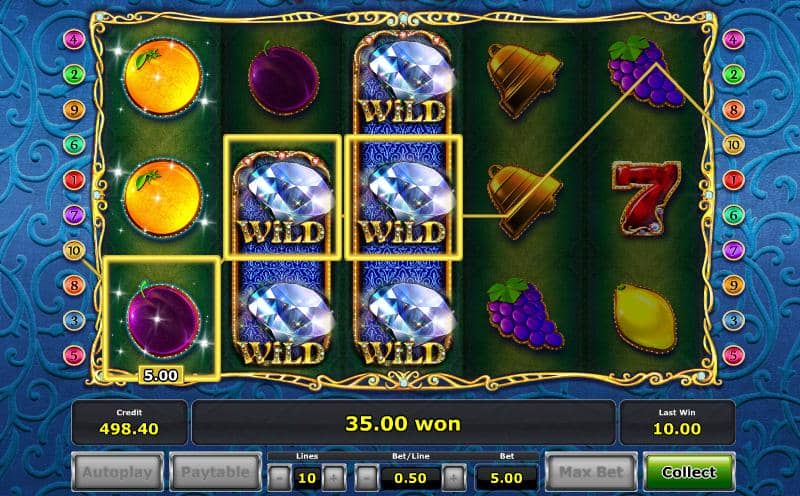Click the Collect button

(689, 472)
